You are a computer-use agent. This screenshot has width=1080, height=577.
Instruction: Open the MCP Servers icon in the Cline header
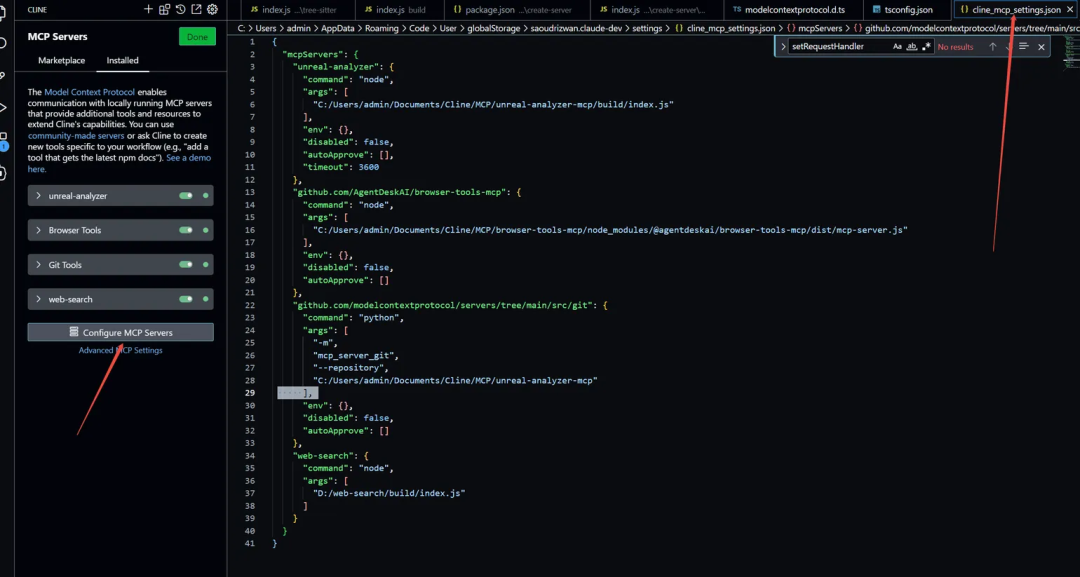click(x=164, y=9)
